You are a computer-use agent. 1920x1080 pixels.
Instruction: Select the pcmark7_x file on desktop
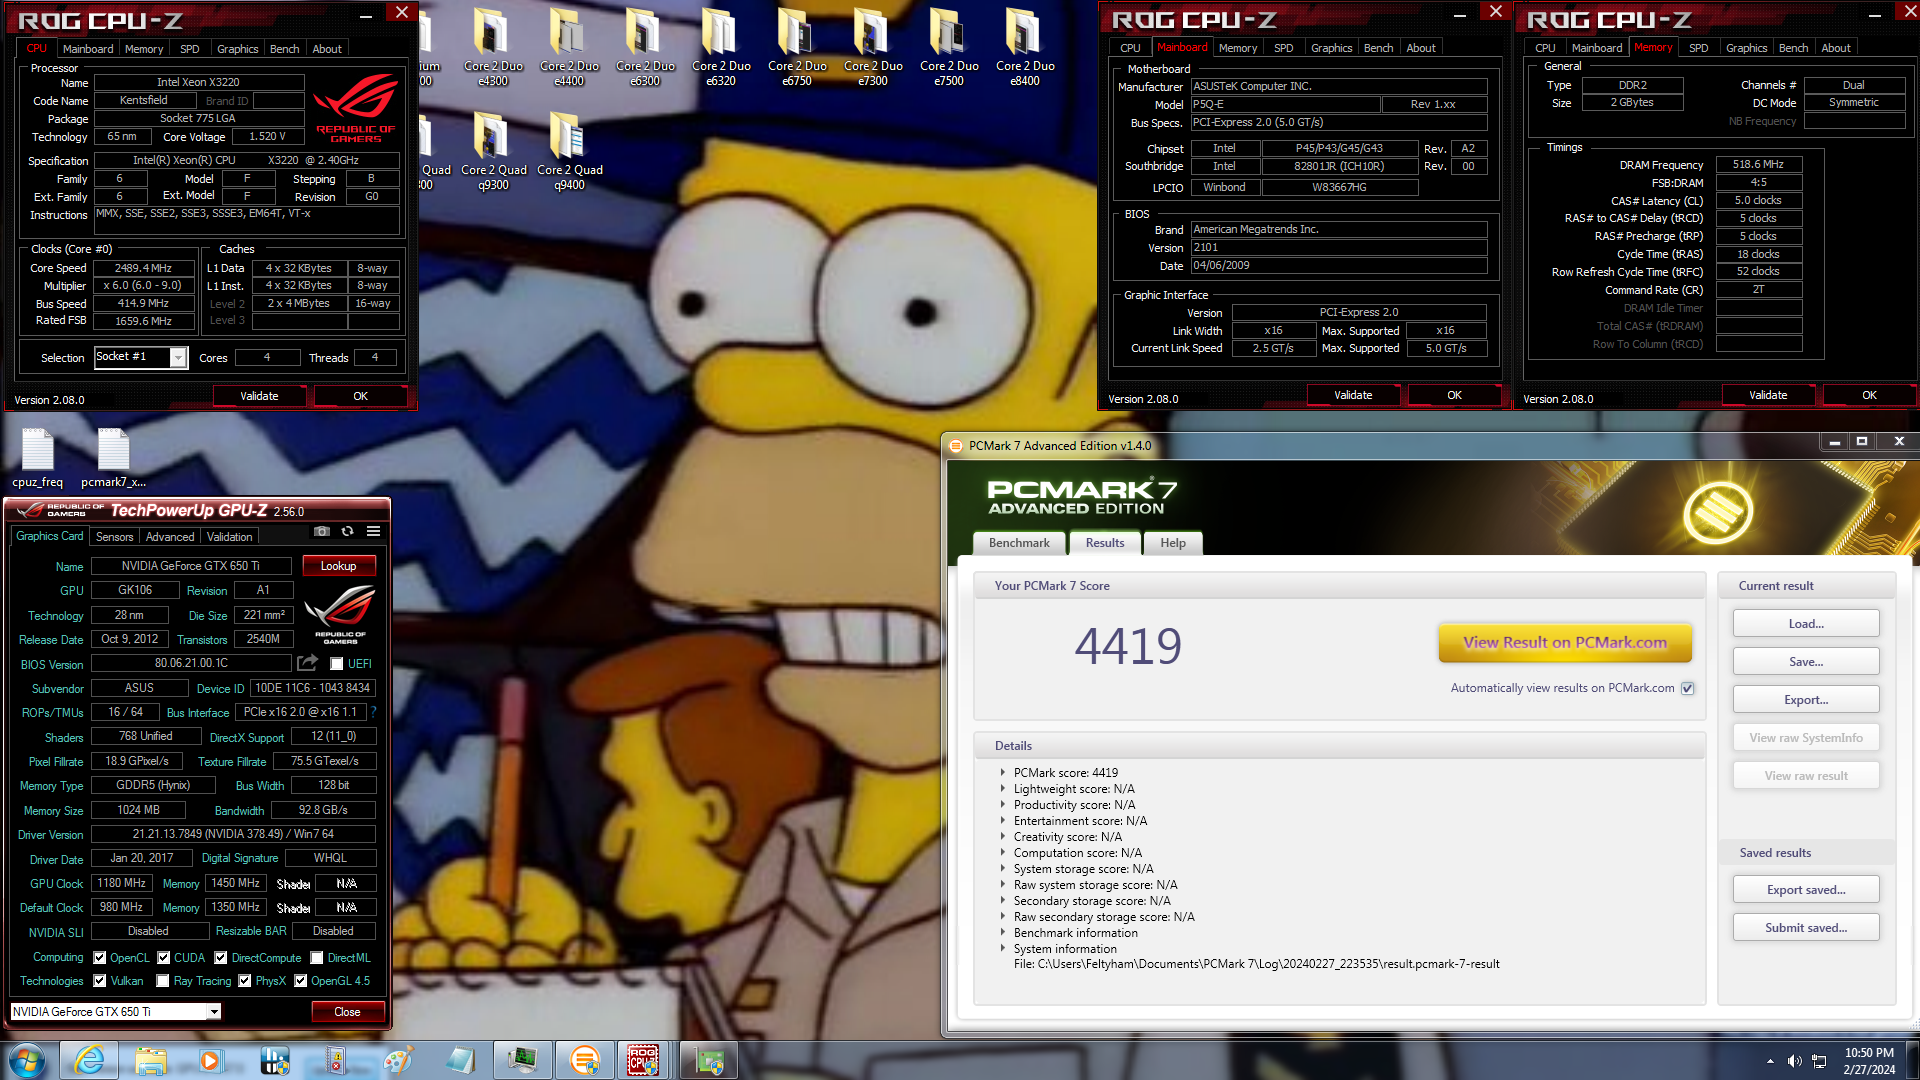[x=113, y=458]
